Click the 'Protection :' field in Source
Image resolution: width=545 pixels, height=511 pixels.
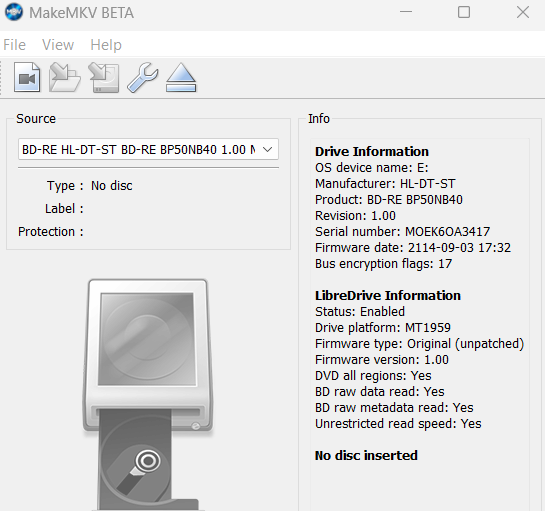click(x=51, y=232)
